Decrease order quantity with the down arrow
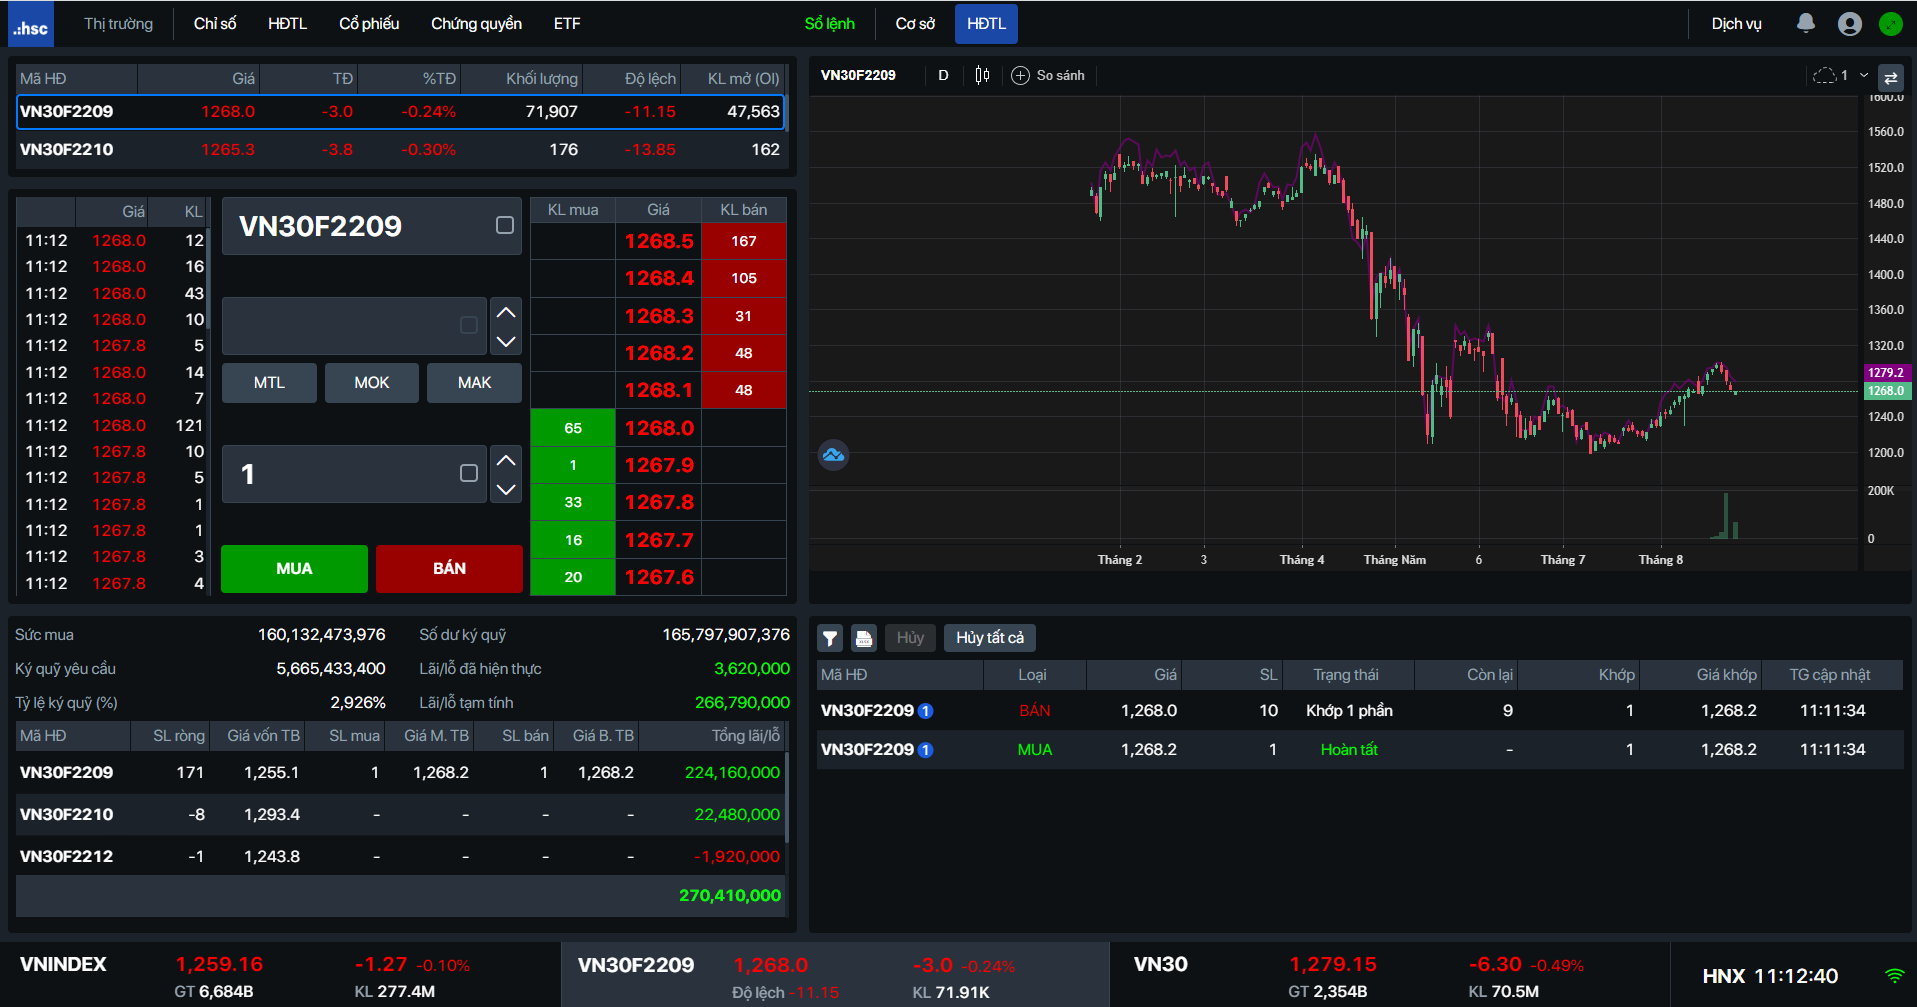The height and width of the screenshot is (1007, 1917). (x=506, y=489)
